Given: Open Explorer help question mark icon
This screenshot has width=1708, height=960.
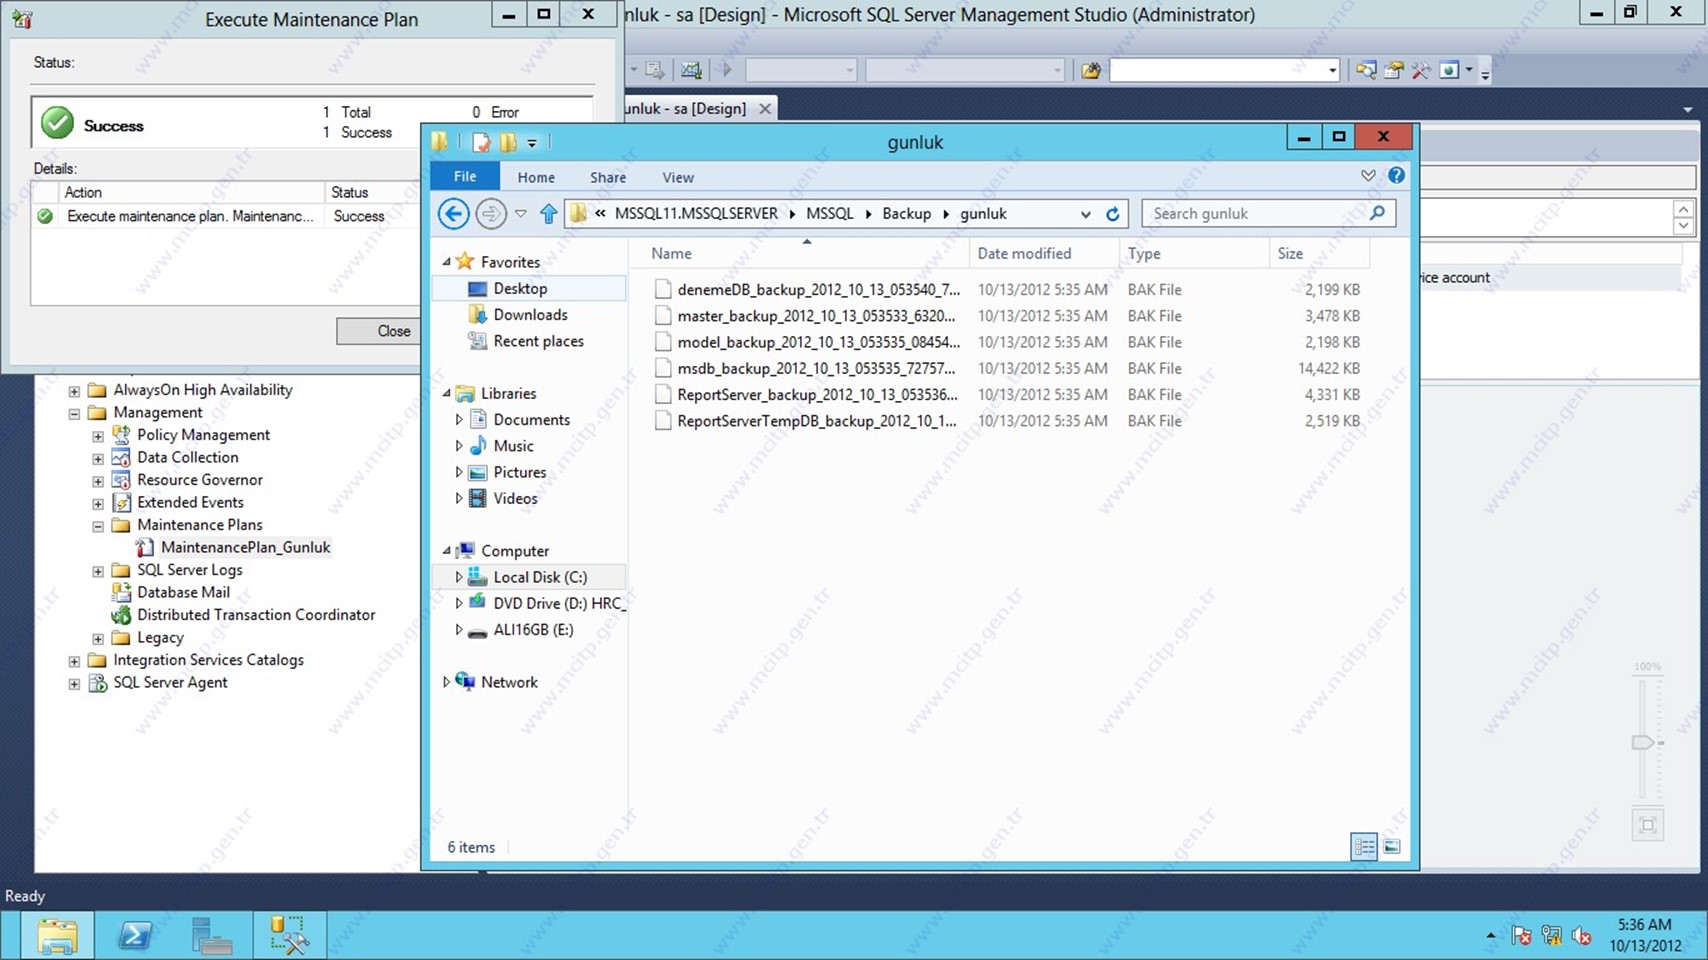Looking at the screenshot, I should pyautogui.click(x=1396, y=175).
